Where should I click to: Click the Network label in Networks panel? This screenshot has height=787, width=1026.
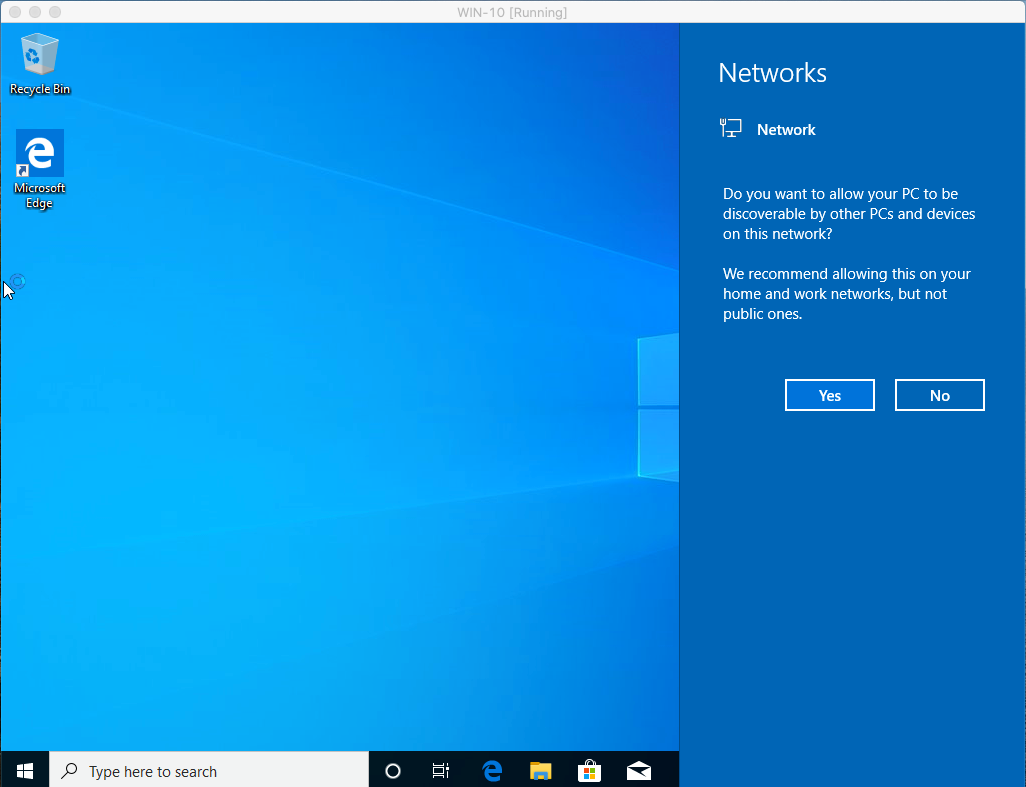pos(786,130)
